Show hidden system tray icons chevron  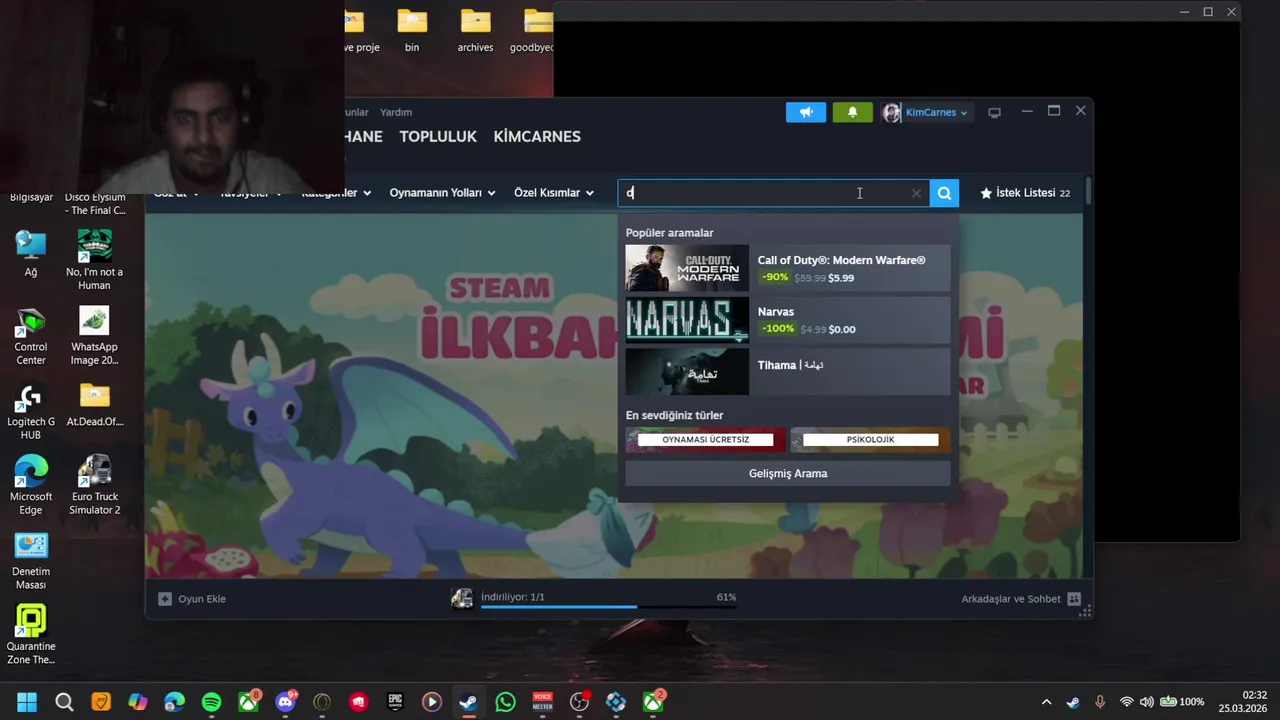[x=1046, y=702]
